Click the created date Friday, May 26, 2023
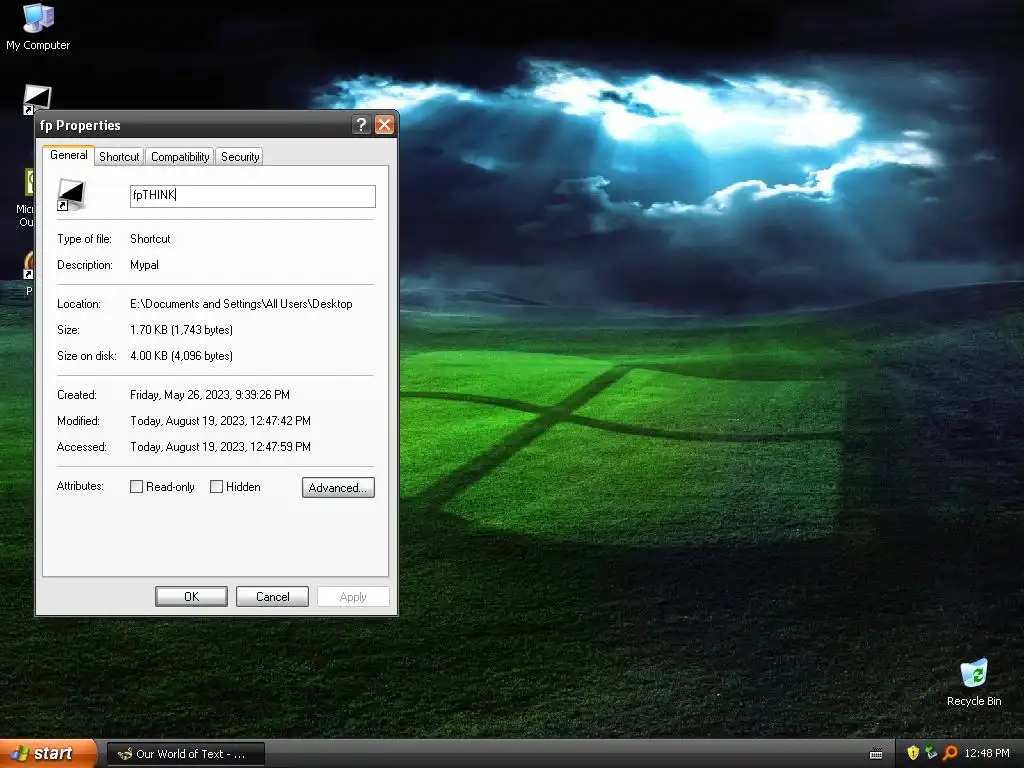Image resolution: width=1024 pixels, height=768 pixels. (x=210, y=395)
